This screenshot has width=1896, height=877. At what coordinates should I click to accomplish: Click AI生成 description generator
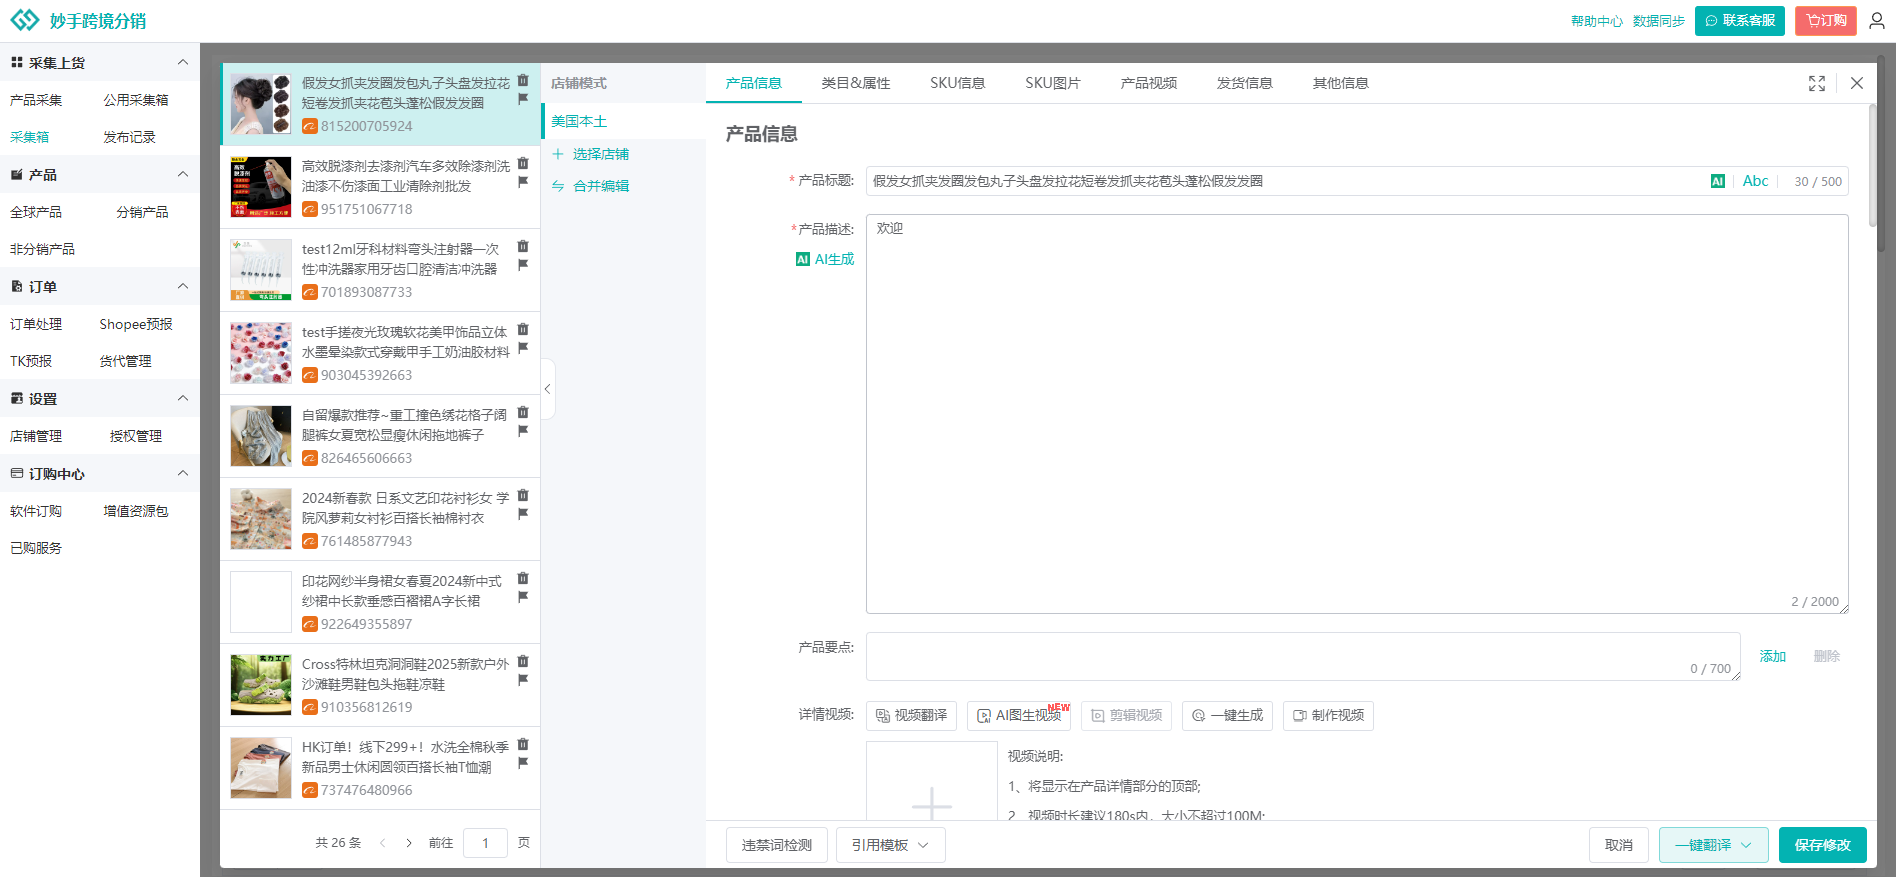tap(825, 259)
